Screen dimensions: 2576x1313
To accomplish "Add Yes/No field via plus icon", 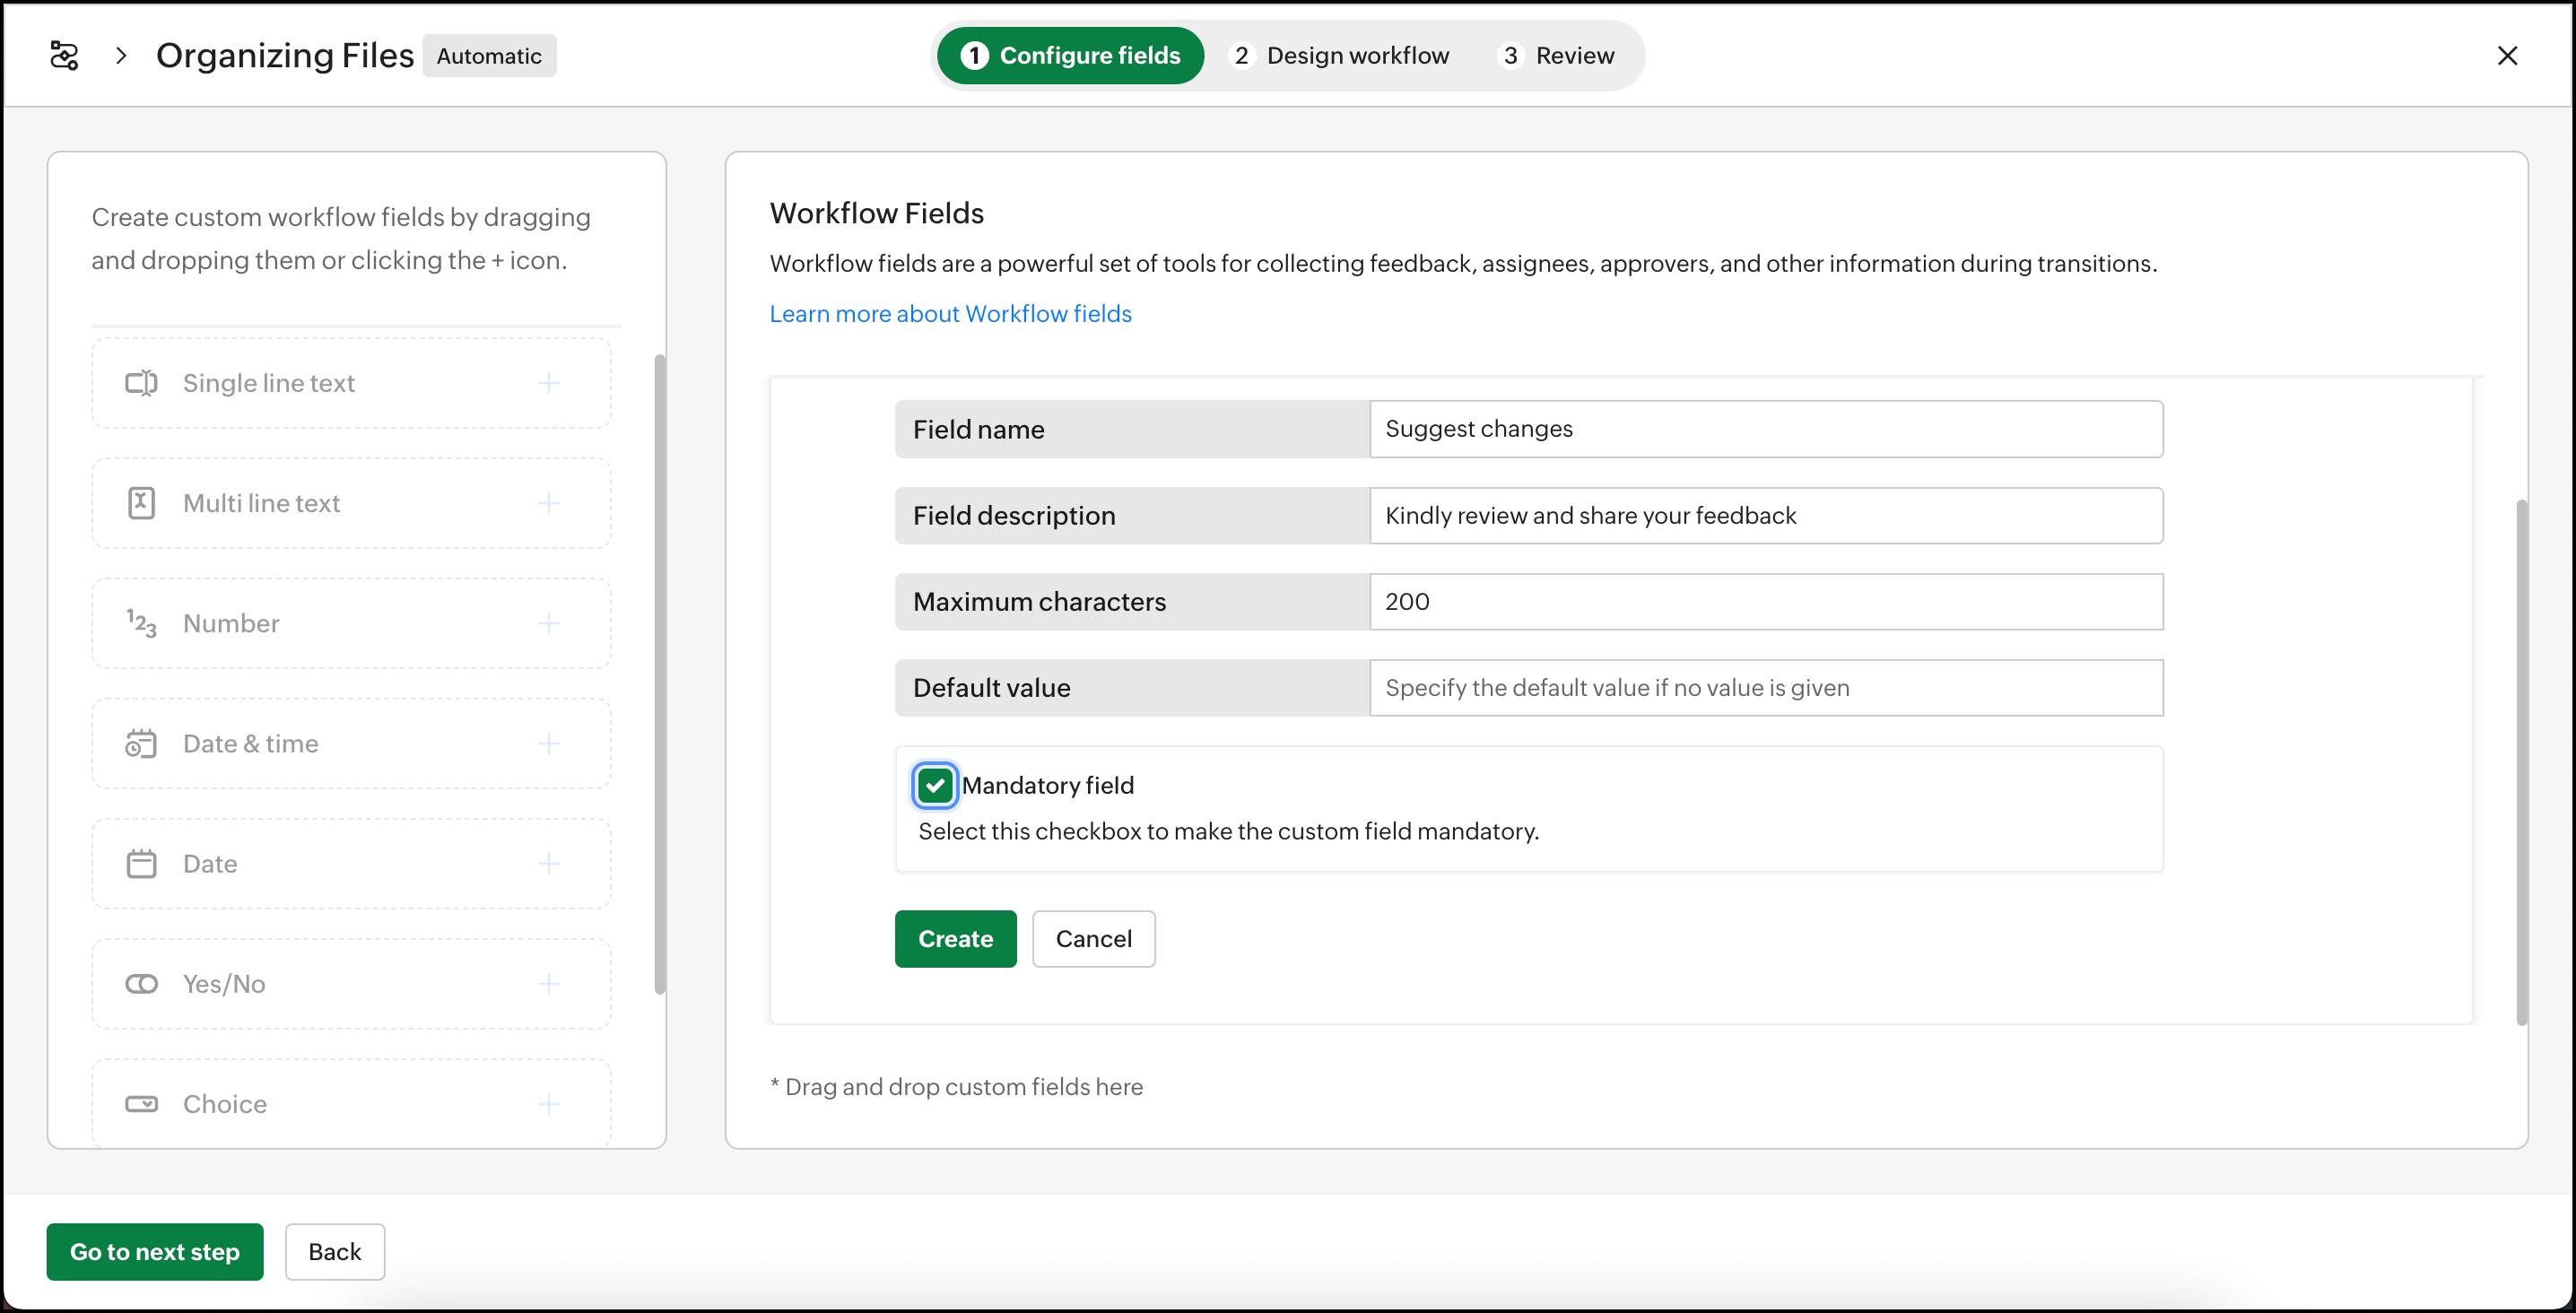I will point(549,983).
